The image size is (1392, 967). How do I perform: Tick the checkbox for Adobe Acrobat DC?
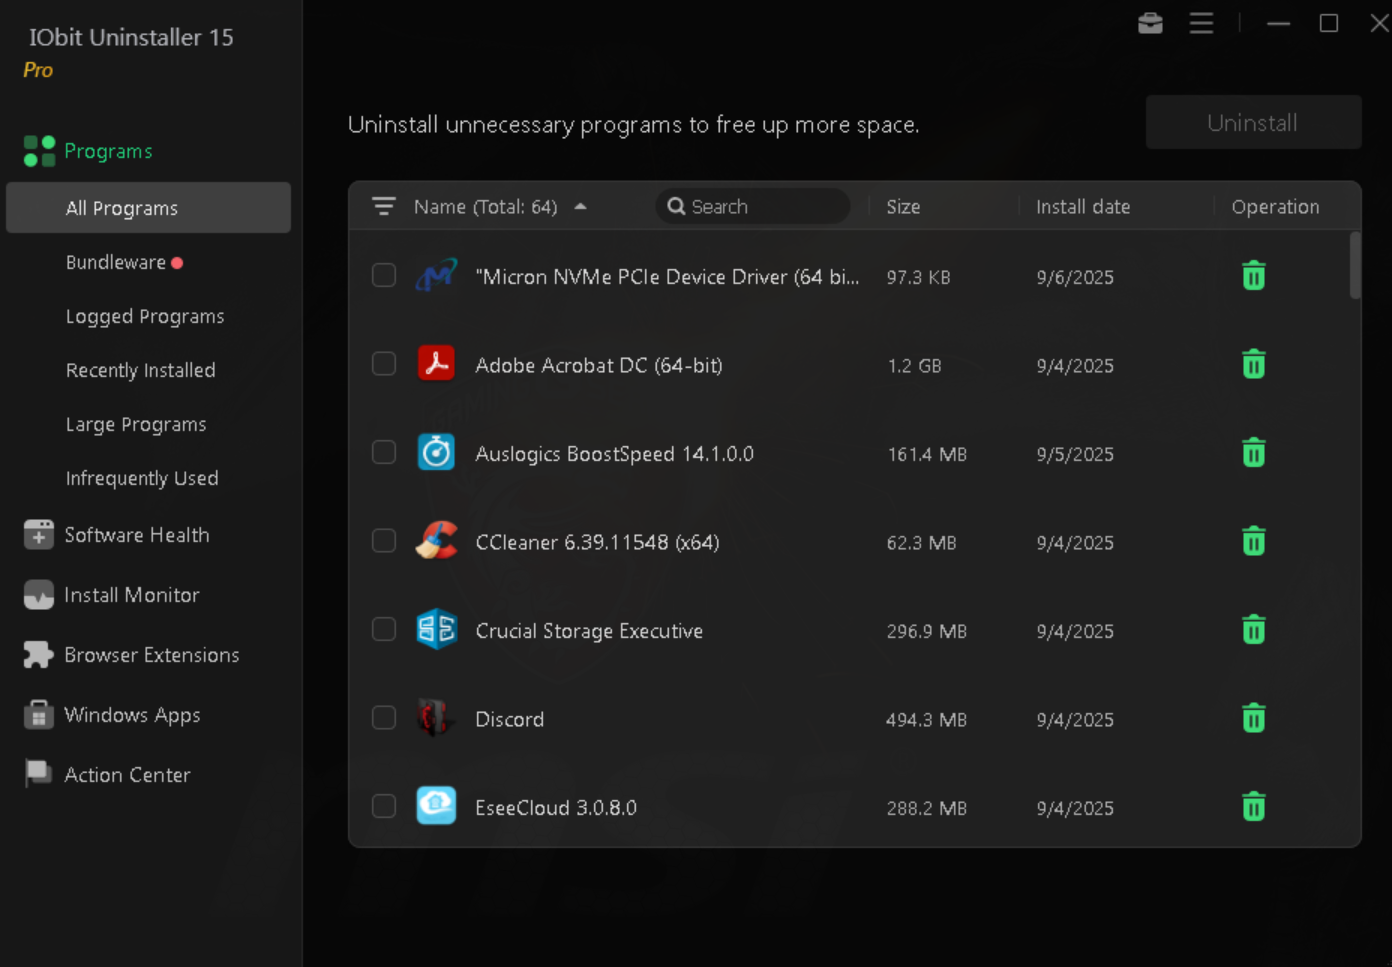384,364
